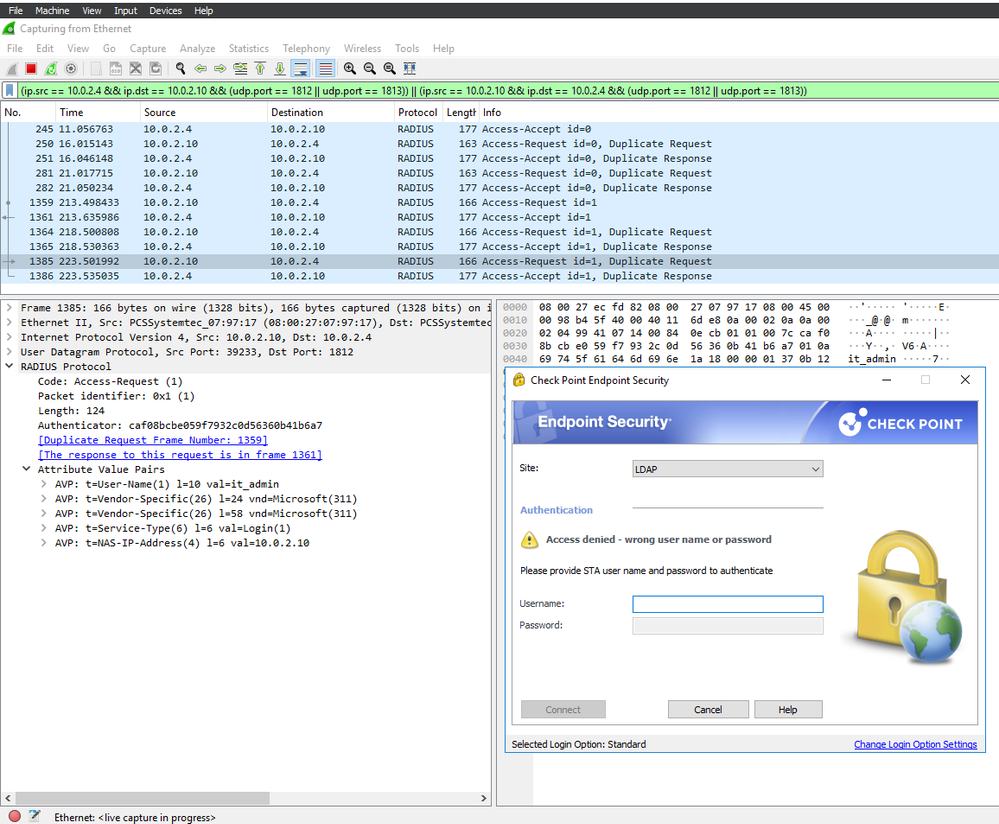
Task: Expand the User-Name AVP entry
Action: [45, 484]
